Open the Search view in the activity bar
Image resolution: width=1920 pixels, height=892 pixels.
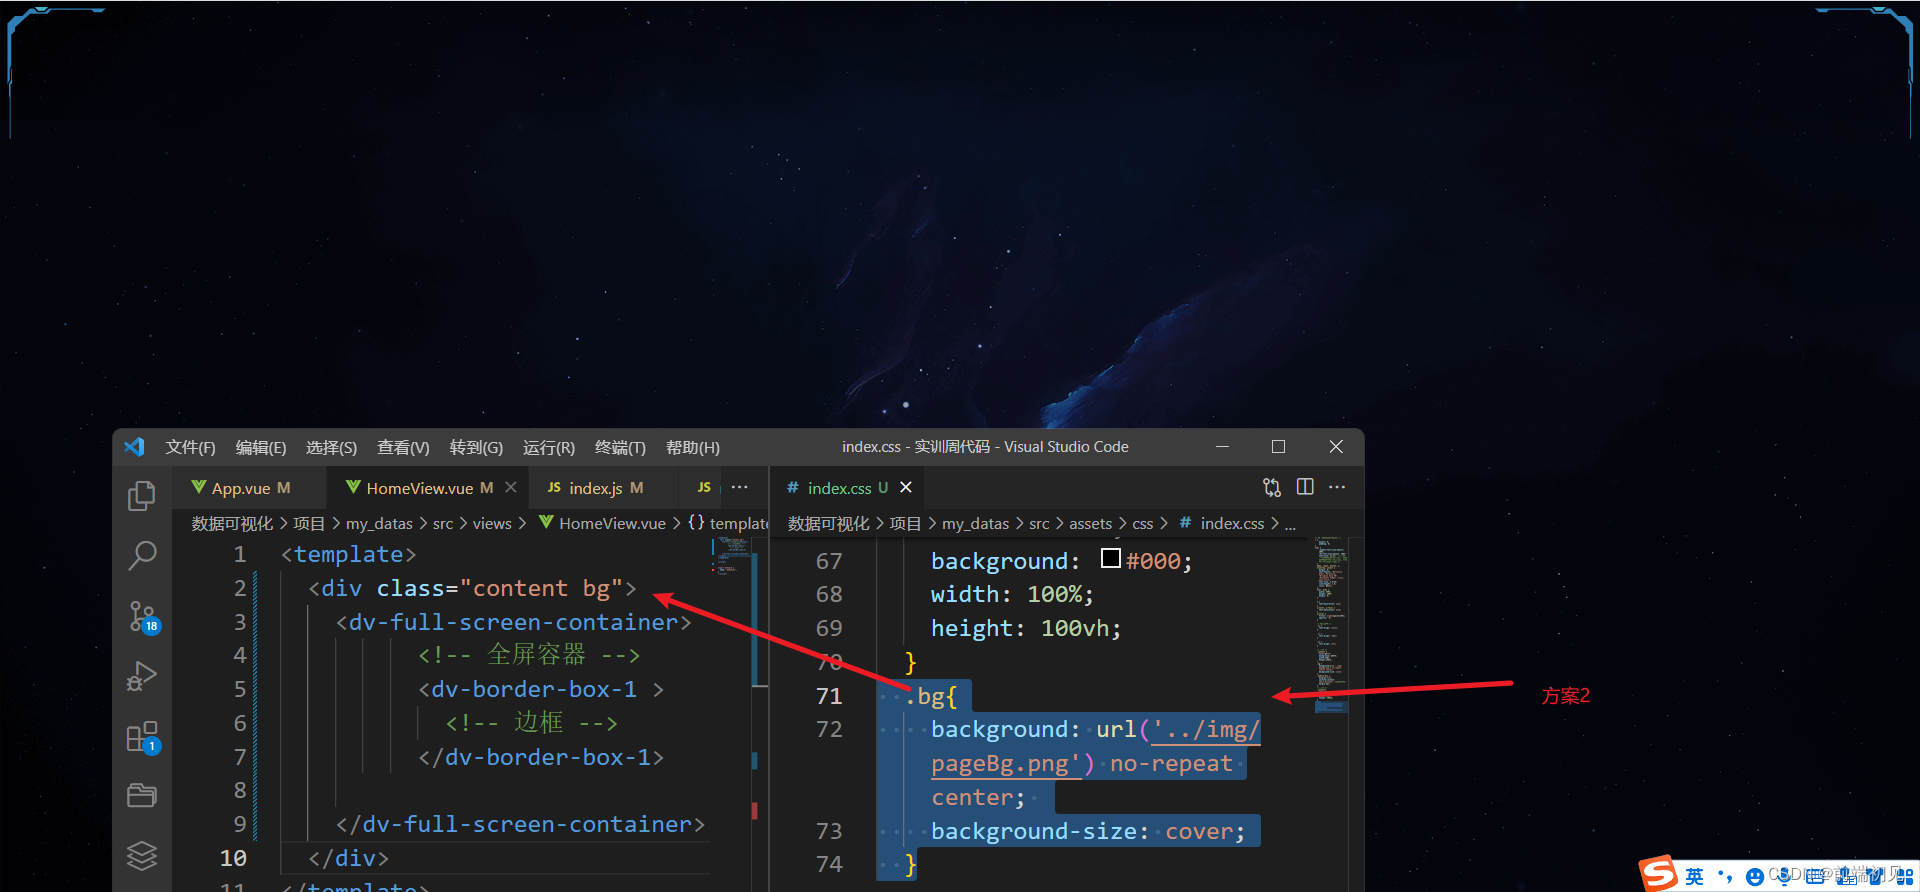(142, 555)
